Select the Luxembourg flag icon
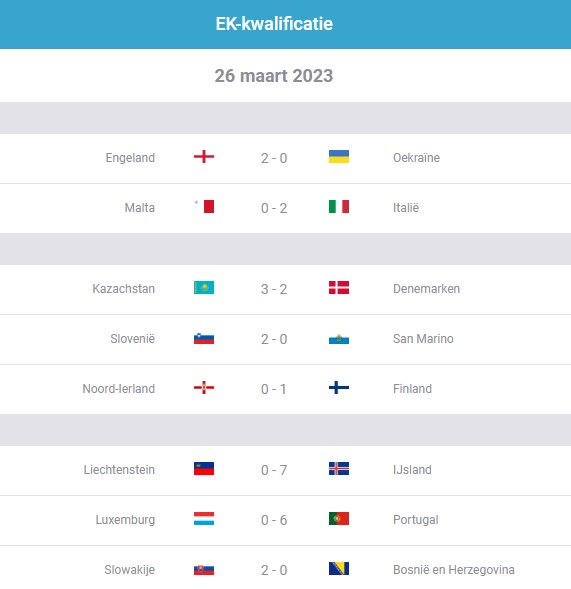The image size is (571, 589). [x=204, y=518]
